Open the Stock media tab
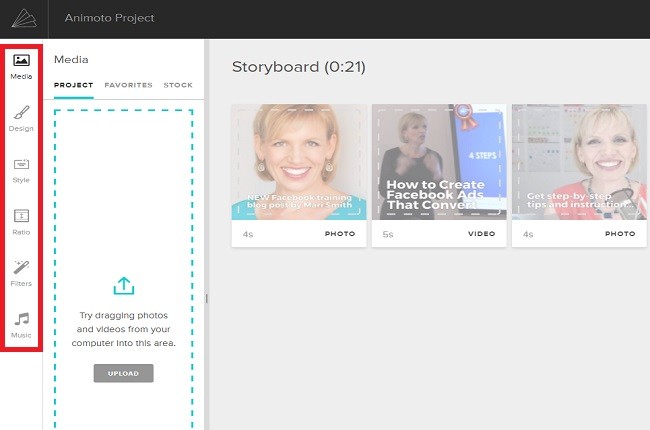This screenshot has width=650, height=430. [177, 86]
